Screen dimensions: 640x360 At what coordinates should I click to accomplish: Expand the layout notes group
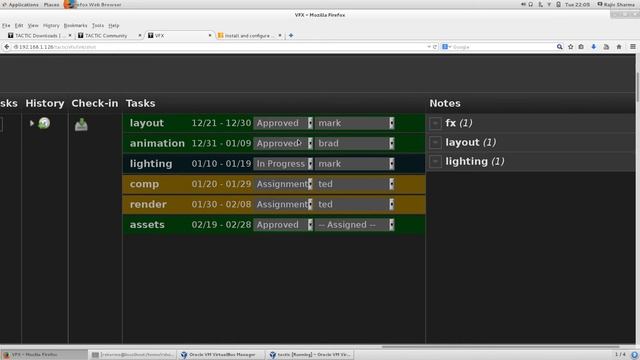click(435, 142)
